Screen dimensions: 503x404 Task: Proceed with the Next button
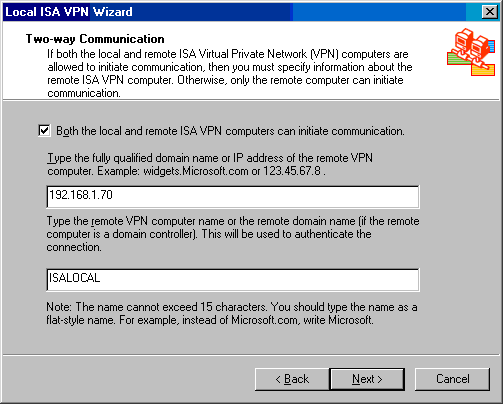point(367,379)
